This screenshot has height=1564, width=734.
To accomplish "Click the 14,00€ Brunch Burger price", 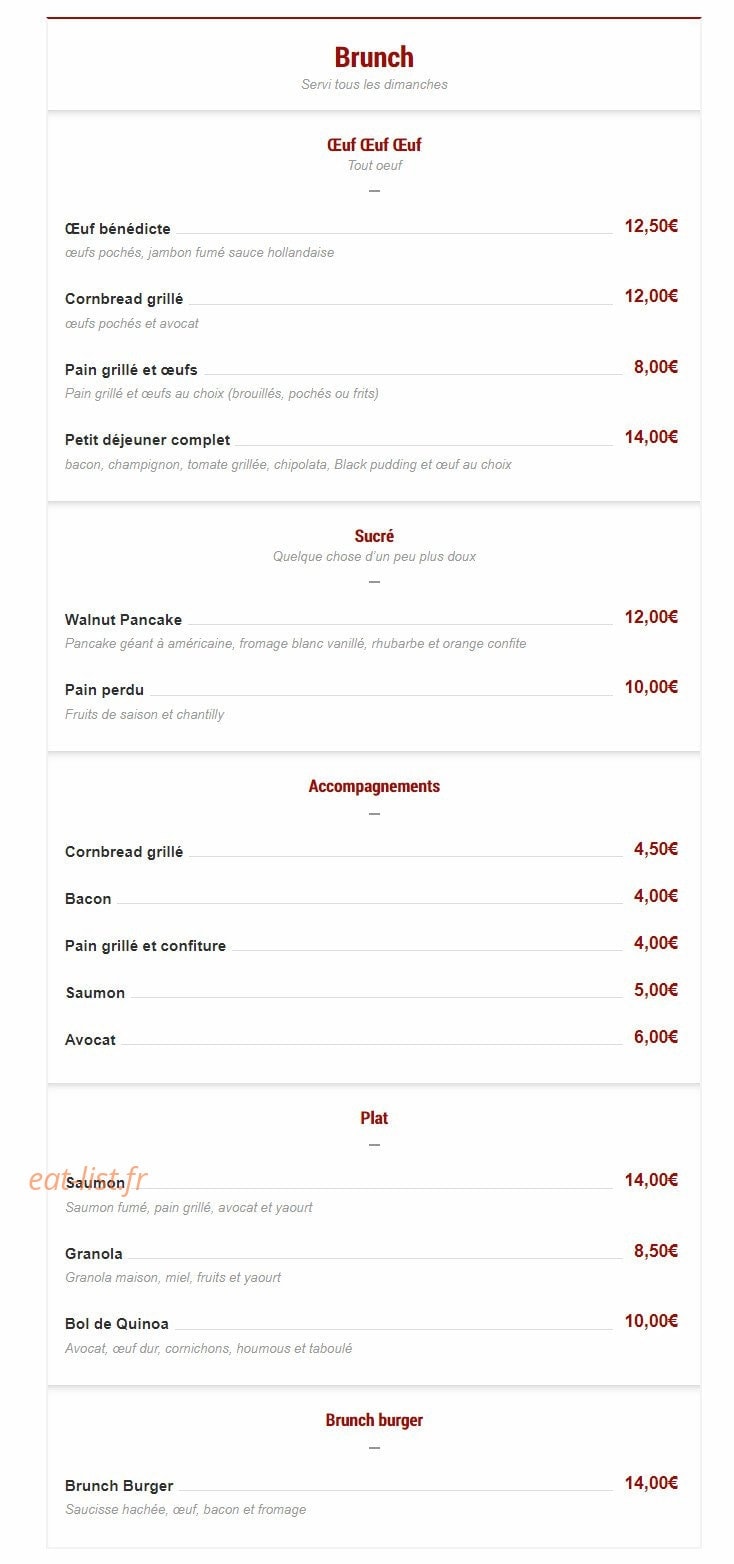I will coord(651,1483).
